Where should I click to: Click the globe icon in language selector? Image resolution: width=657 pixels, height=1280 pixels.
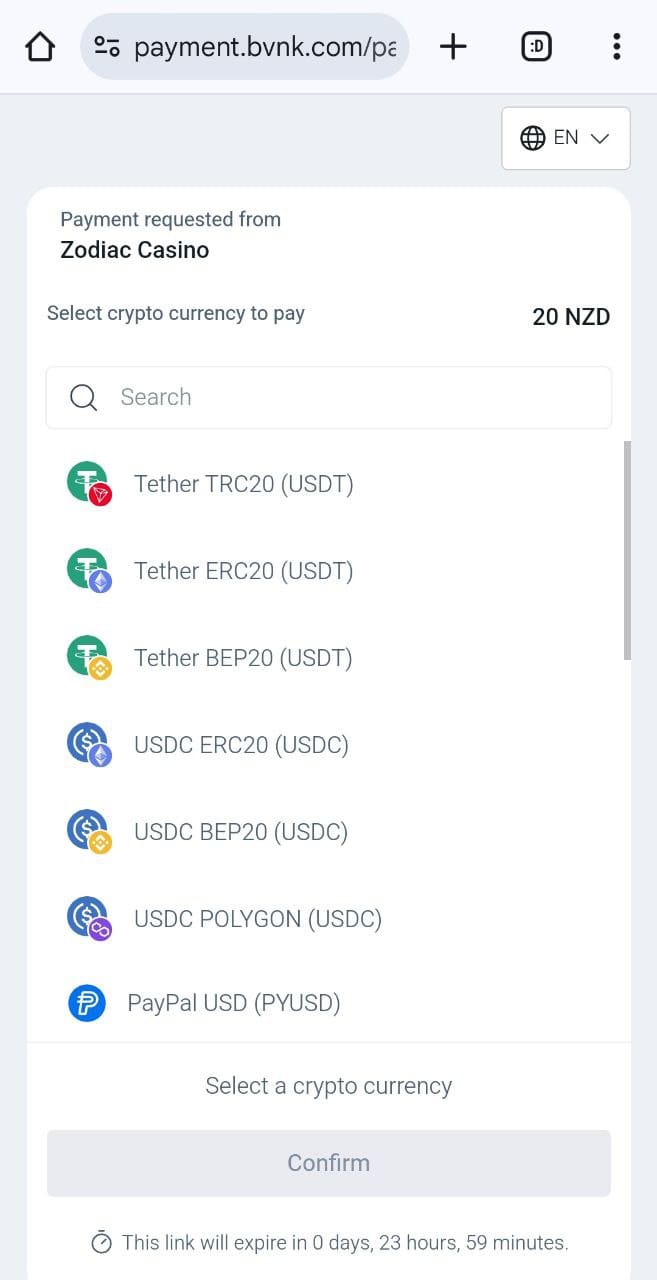tap(533, 138)
